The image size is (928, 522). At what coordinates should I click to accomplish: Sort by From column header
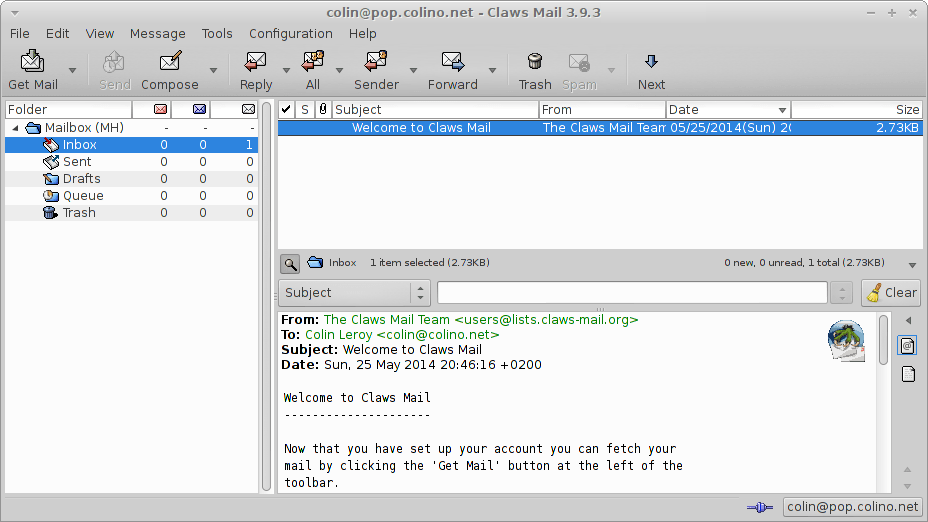pos(602,109)
